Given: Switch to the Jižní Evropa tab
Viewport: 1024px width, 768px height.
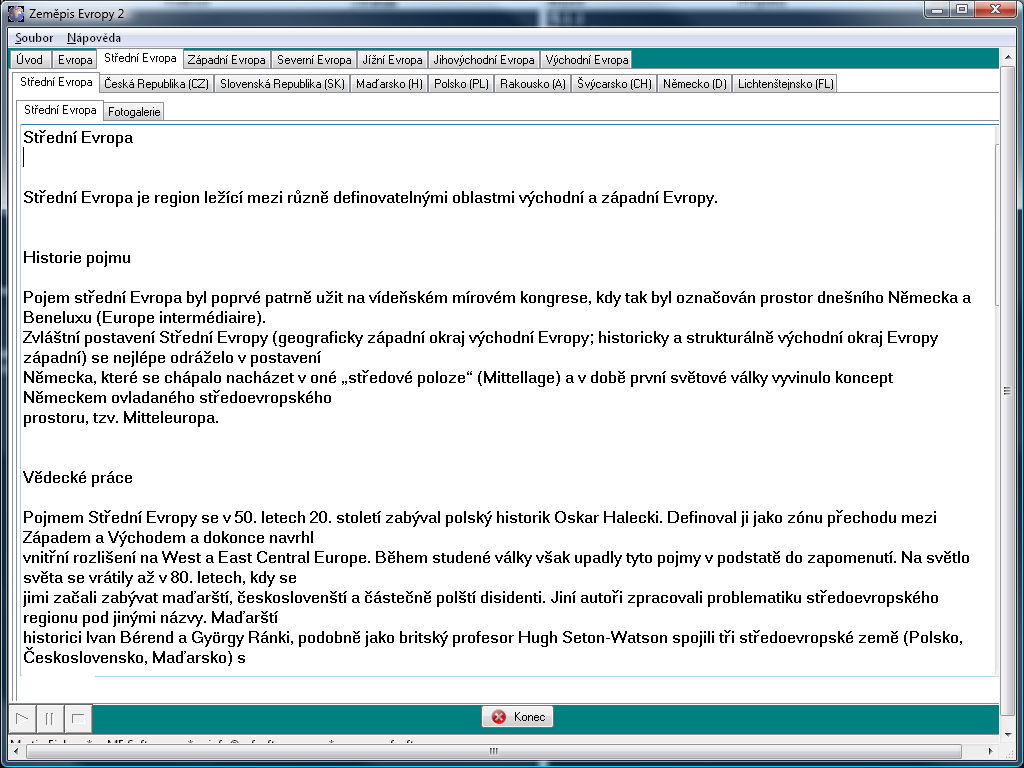Looking at the screenshot, I should click(392, 59).
